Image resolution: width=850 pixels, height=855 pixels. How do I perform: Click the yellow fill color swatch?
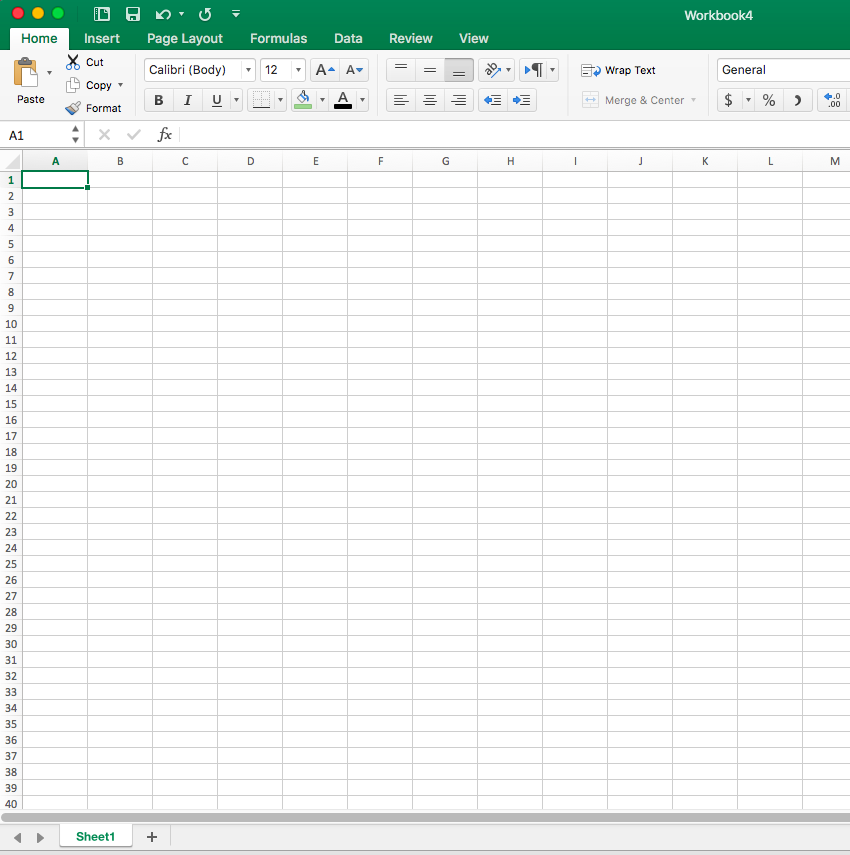(303, 100)
